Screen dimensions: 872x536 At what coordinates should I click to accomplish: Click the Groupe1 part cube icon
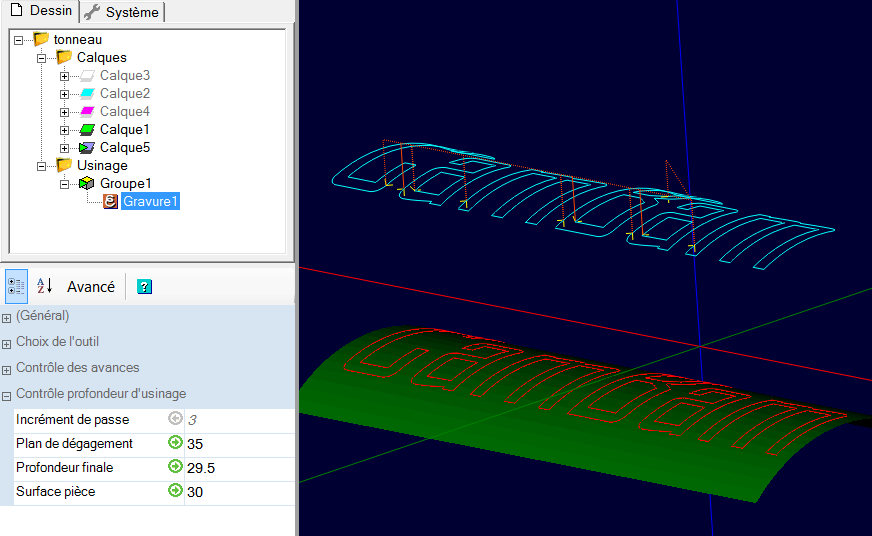(87, 183)
